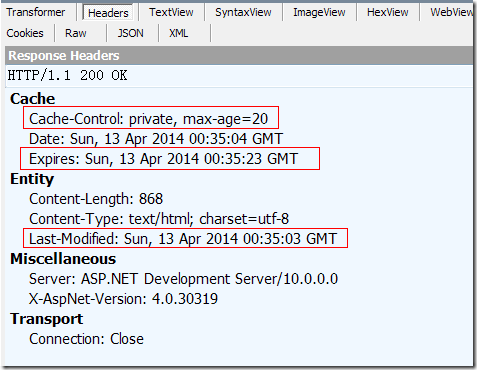Select the Raw tab
The width and height of the screenshot is (477, 370).
tap(76, 33)
